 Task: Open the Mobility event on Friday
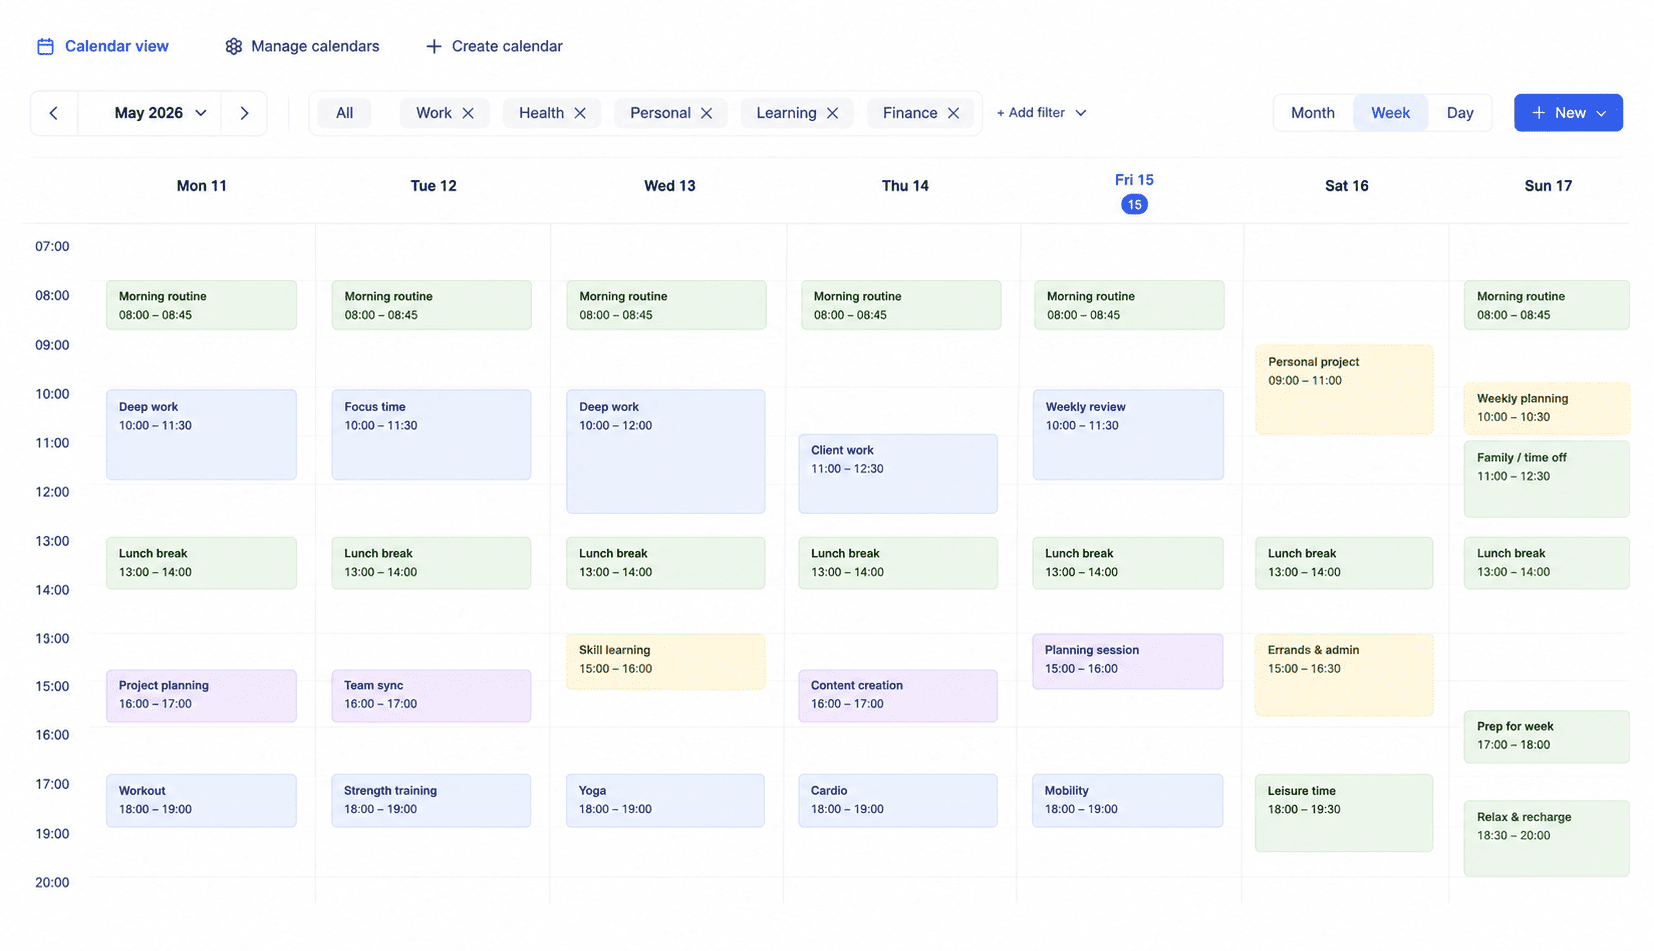point(1128,800)
